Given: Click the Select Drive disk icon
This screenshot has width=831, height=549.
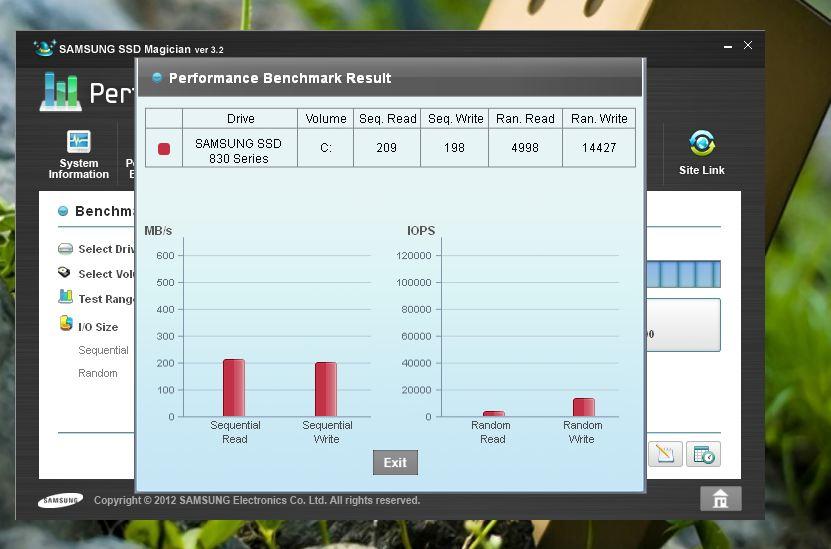Looking at the screenshot, I should (x=65, y=249).
